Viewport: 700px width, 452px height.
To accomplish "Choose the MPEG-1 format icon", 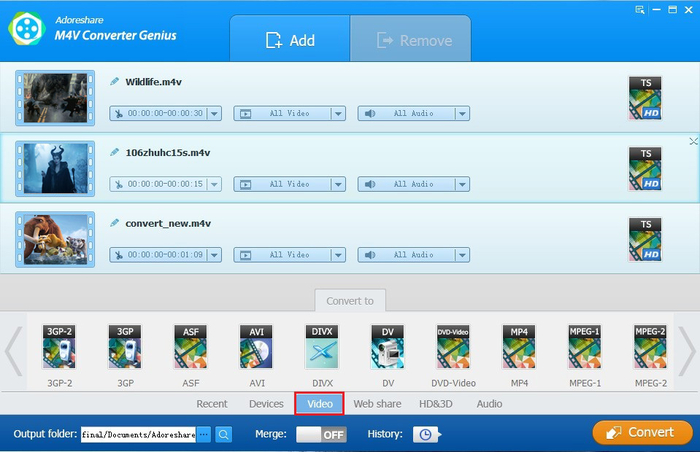I will (x=585, y=347).
